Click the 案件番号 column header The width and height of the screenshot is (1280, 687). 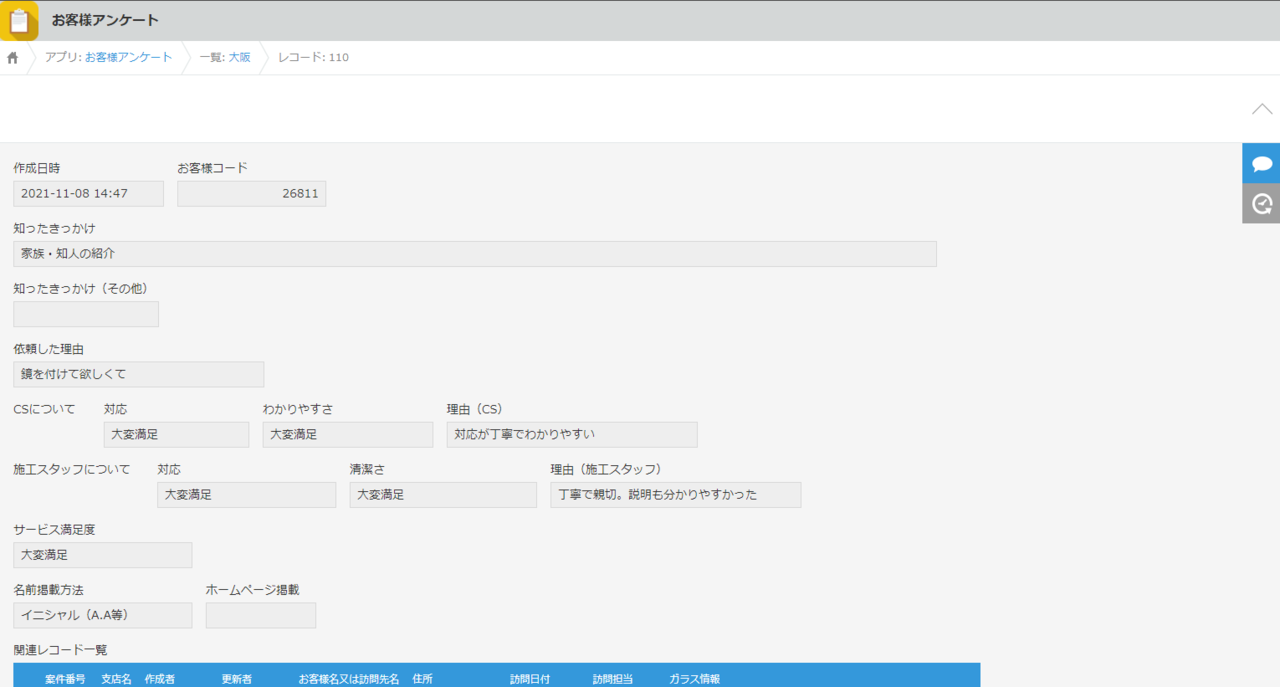tap(65, 679)
